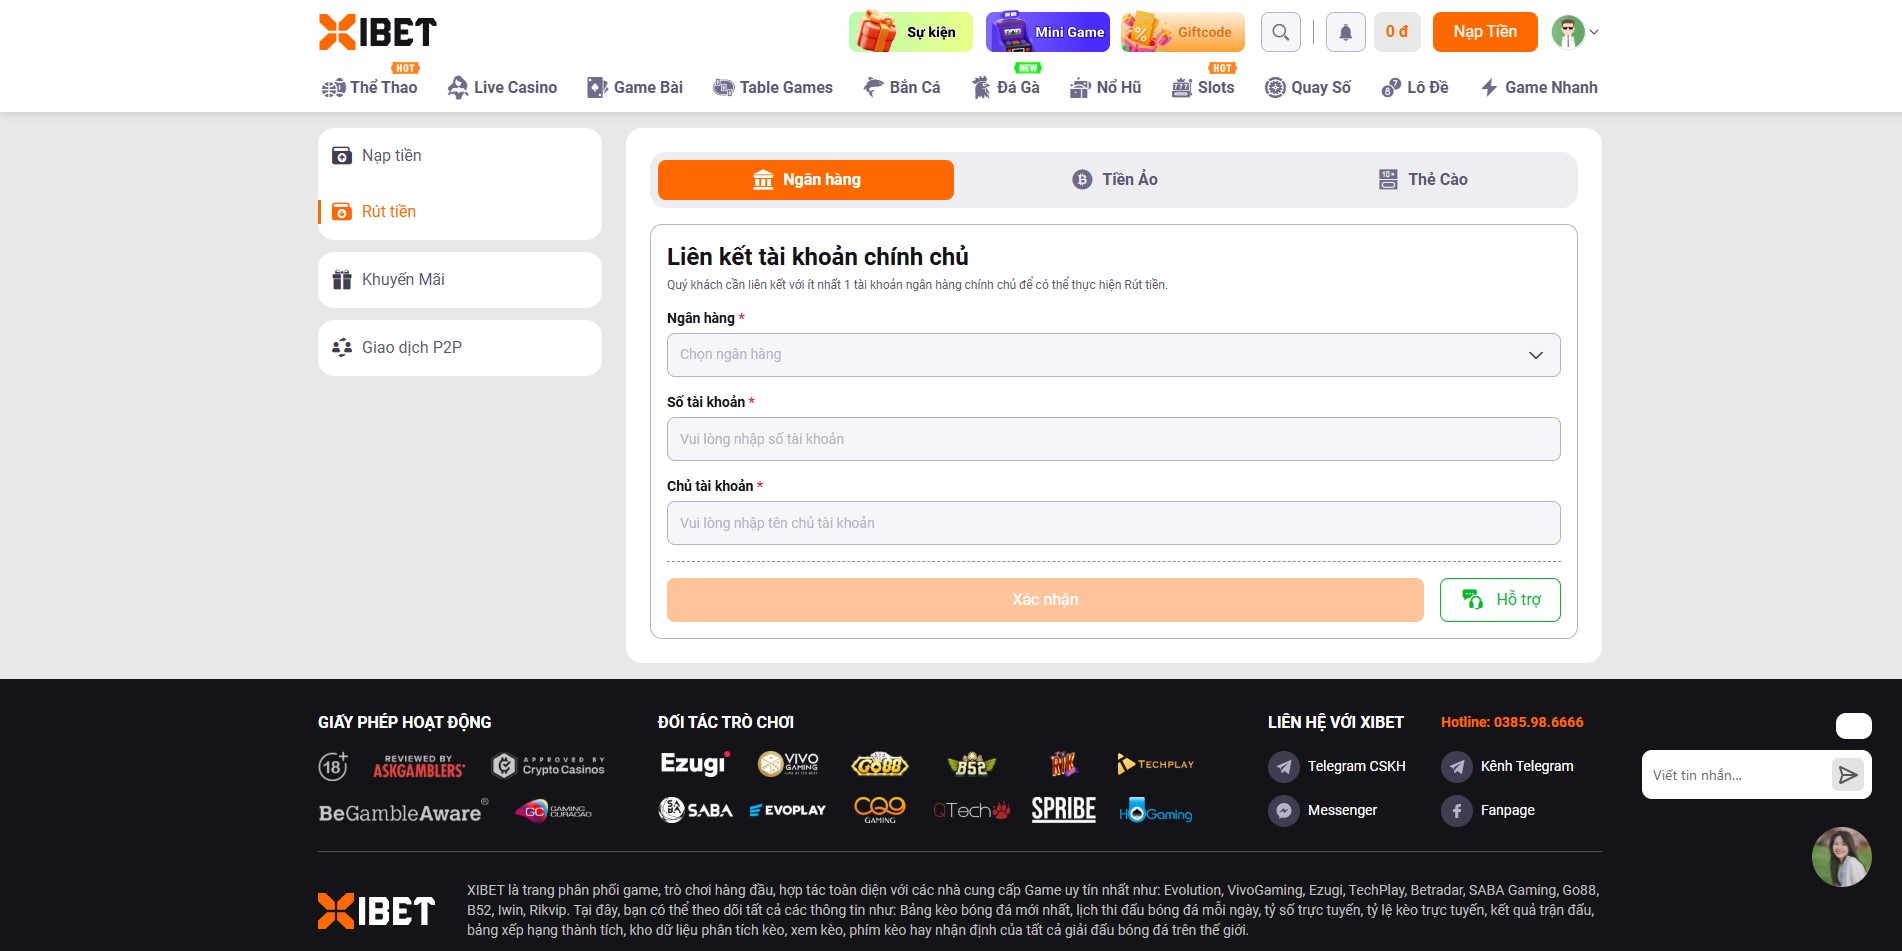Expand the user avatar menu

[x=1574, y=32]
